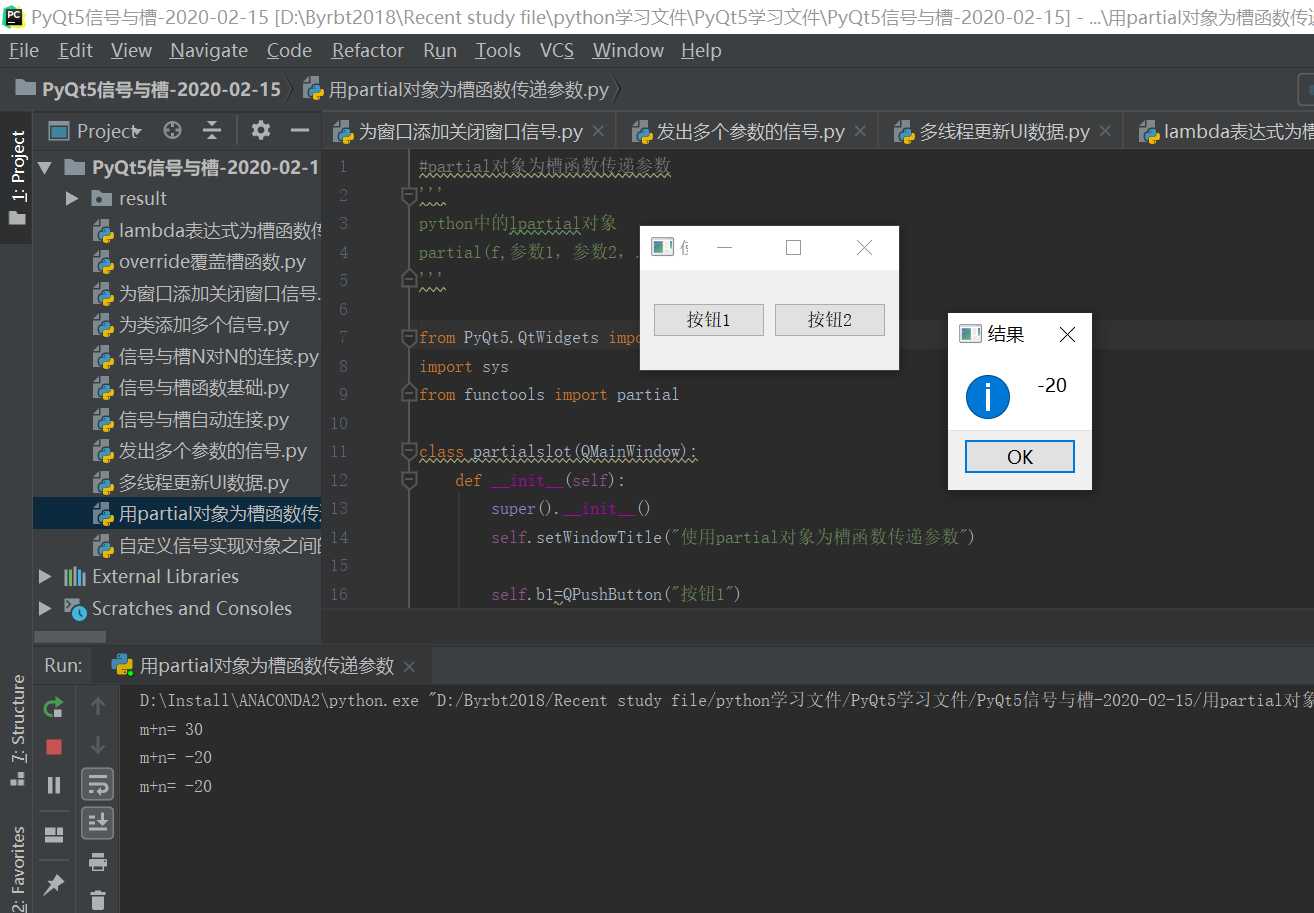Viewport: 1314px width, 913px height.
Task: Toggle the 7: Structure tool window tab
Action: pyautogui.click(x=17, y=731)
